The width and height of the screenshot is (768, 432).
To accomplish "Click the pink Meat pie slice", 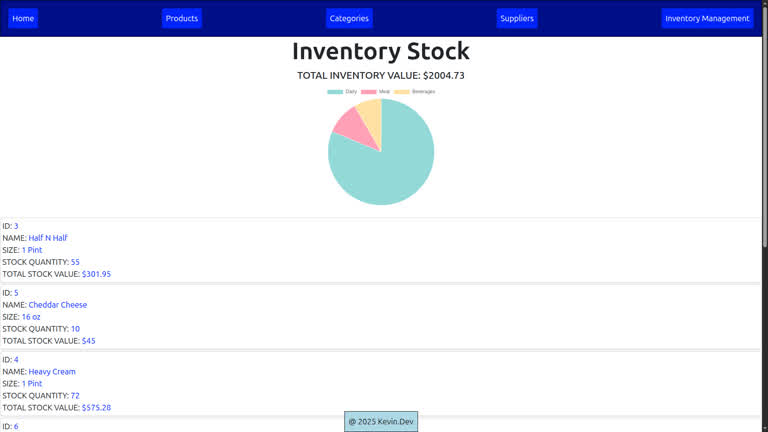I will pyautogui.click(x=356, y=127).
